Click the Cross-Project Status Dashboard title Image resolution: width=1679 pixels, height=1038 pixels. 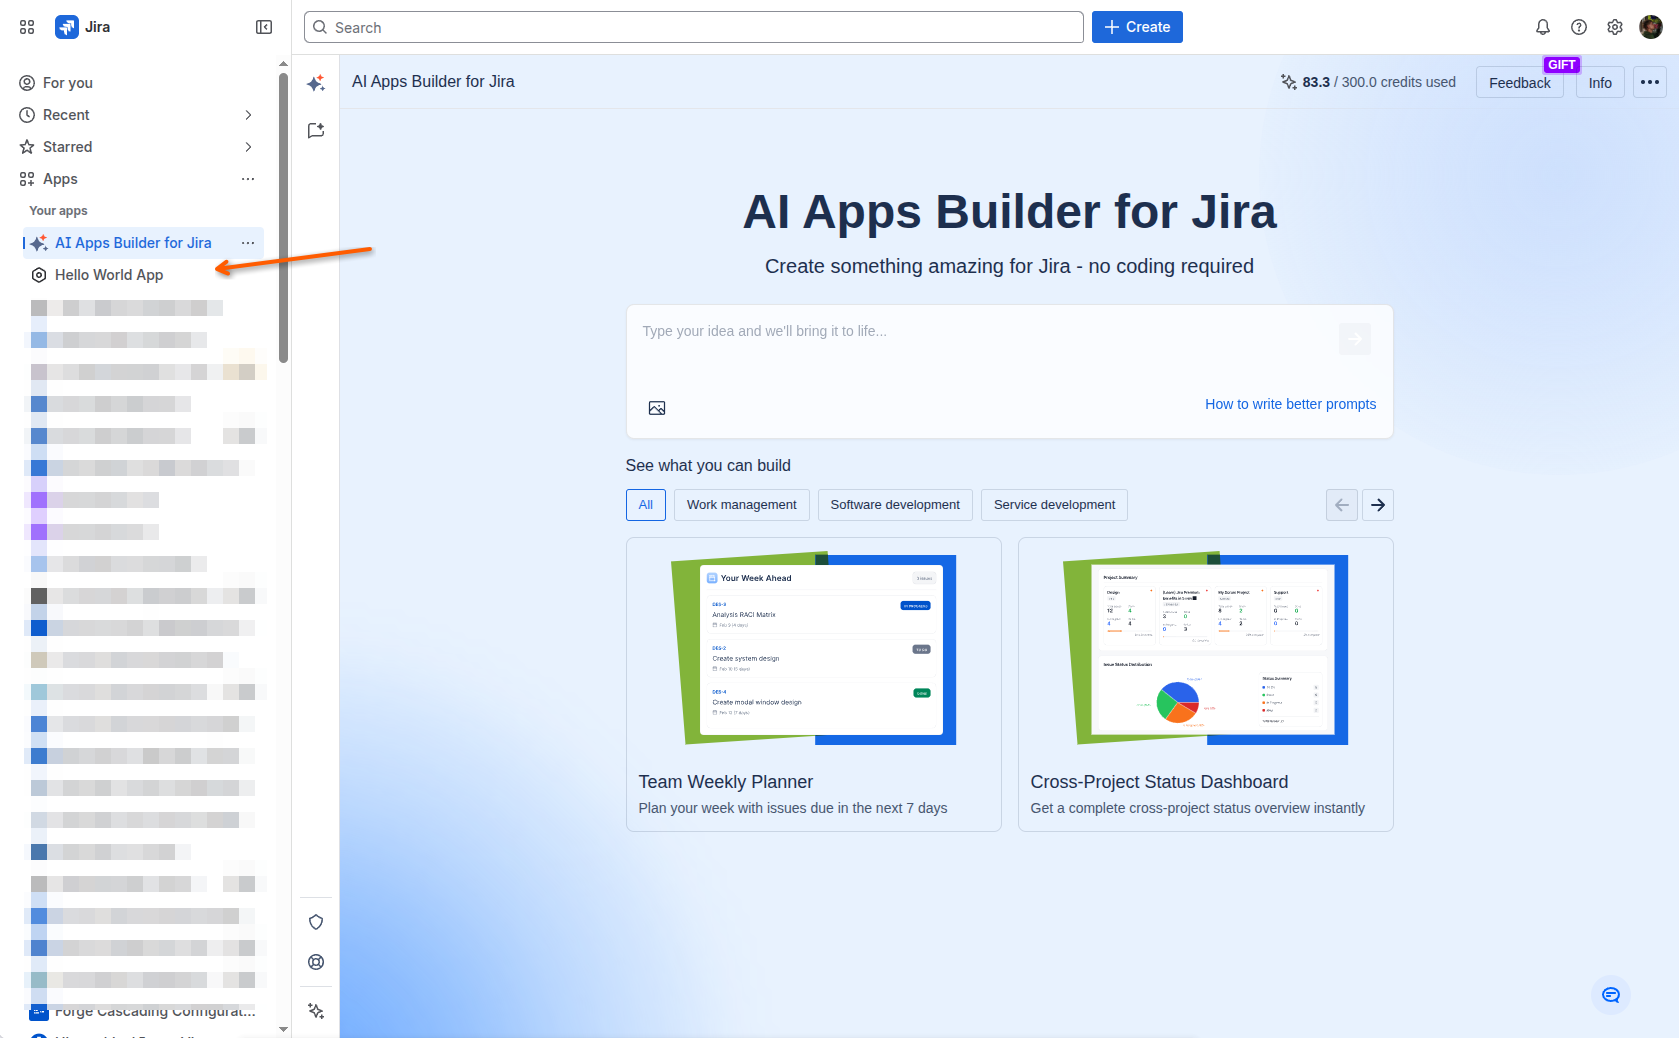[x=1159, y=782]
